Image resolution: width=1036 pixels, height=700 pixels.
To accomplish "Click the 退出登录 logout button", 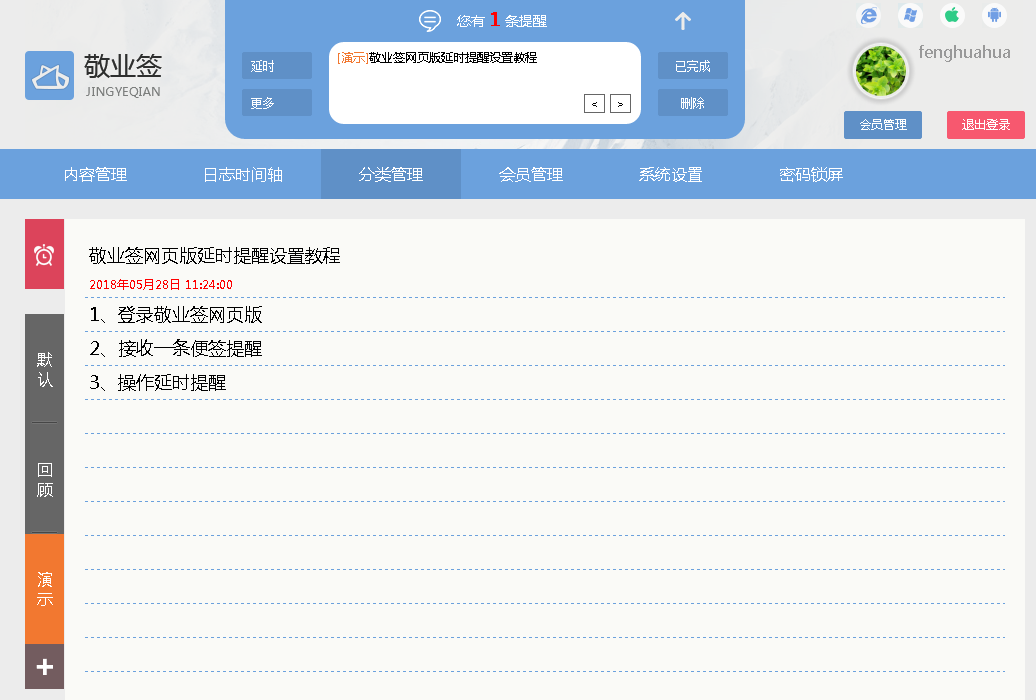I will click(986, 125).
